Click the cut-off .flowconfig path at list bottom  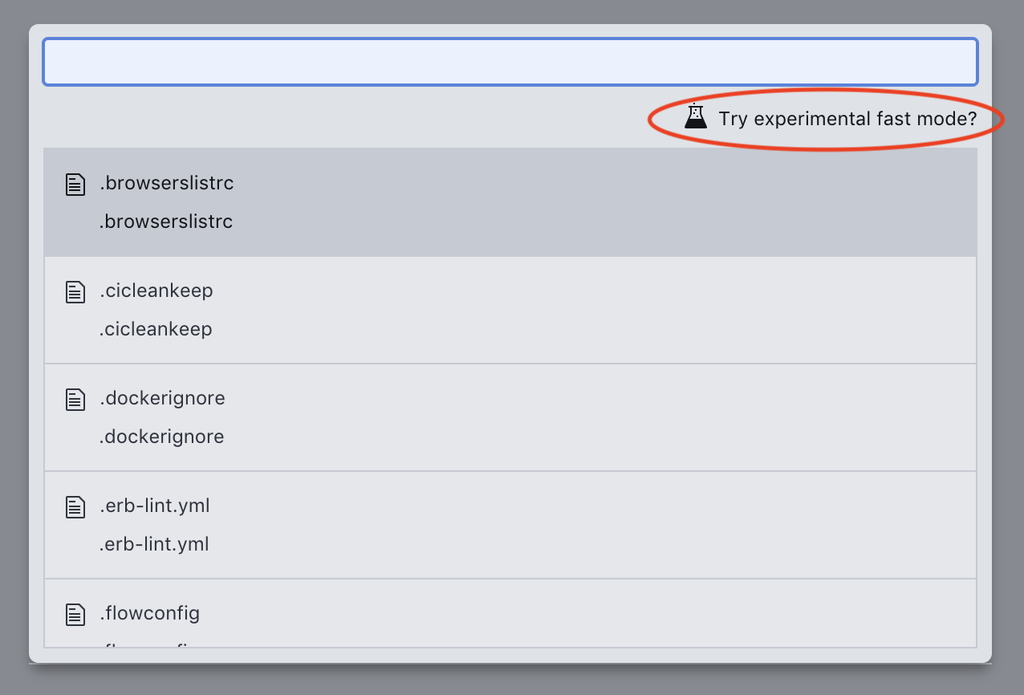click(x=150, y=643)
